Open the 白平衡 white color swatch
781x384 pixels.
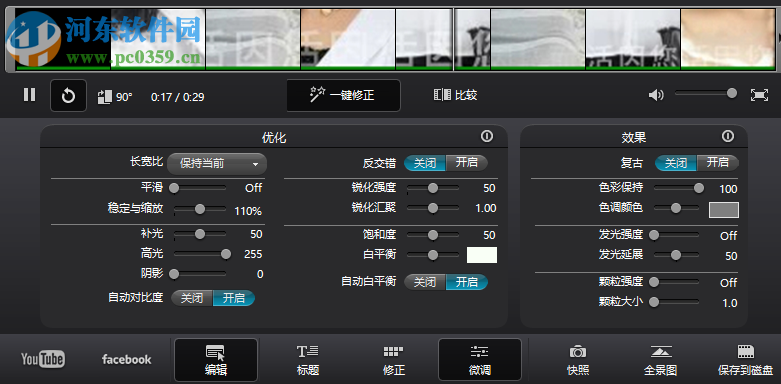pyautogui.click(x=482, y=255)
